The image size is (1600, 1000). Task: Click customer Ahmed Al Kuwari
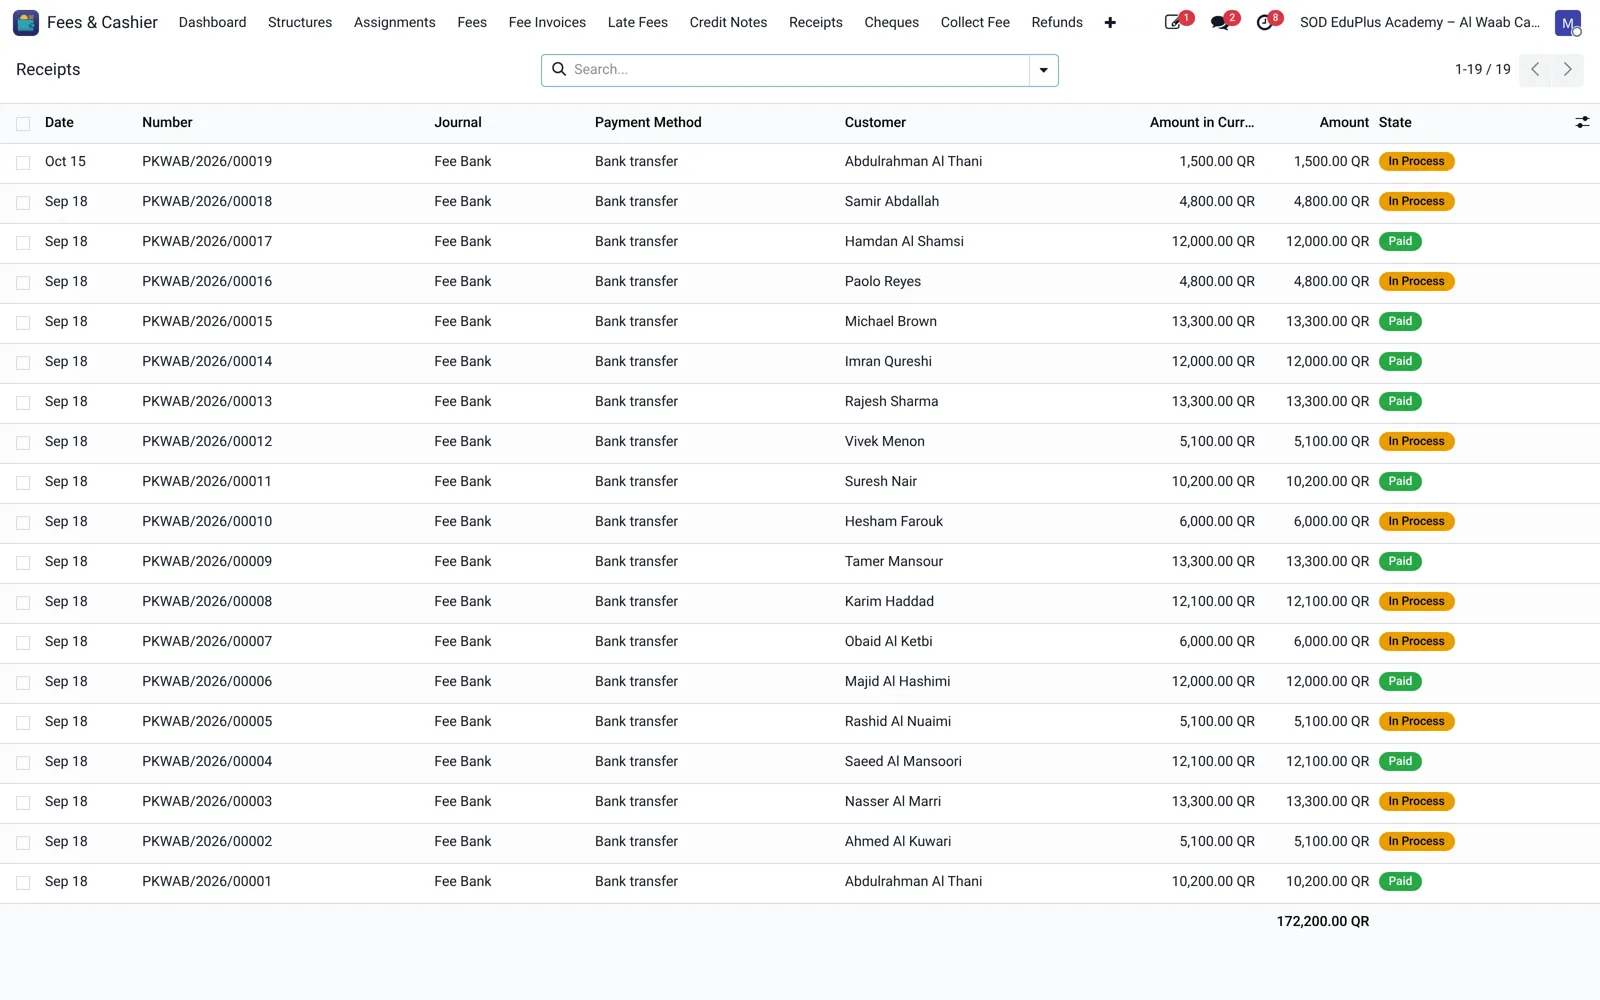(897, 841)
